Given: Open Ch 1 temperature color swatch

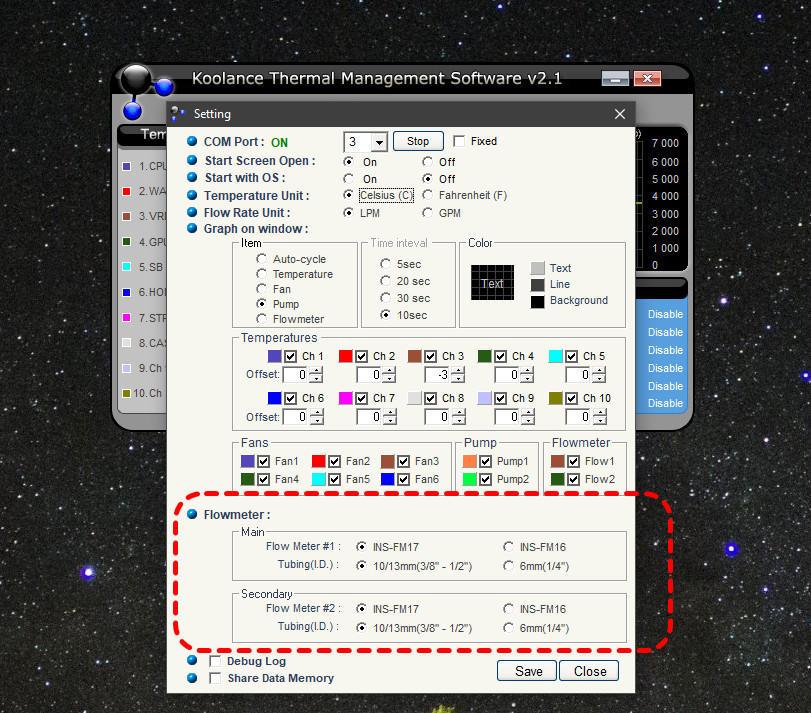Looking at the screenshot, I should pos(275,356).
